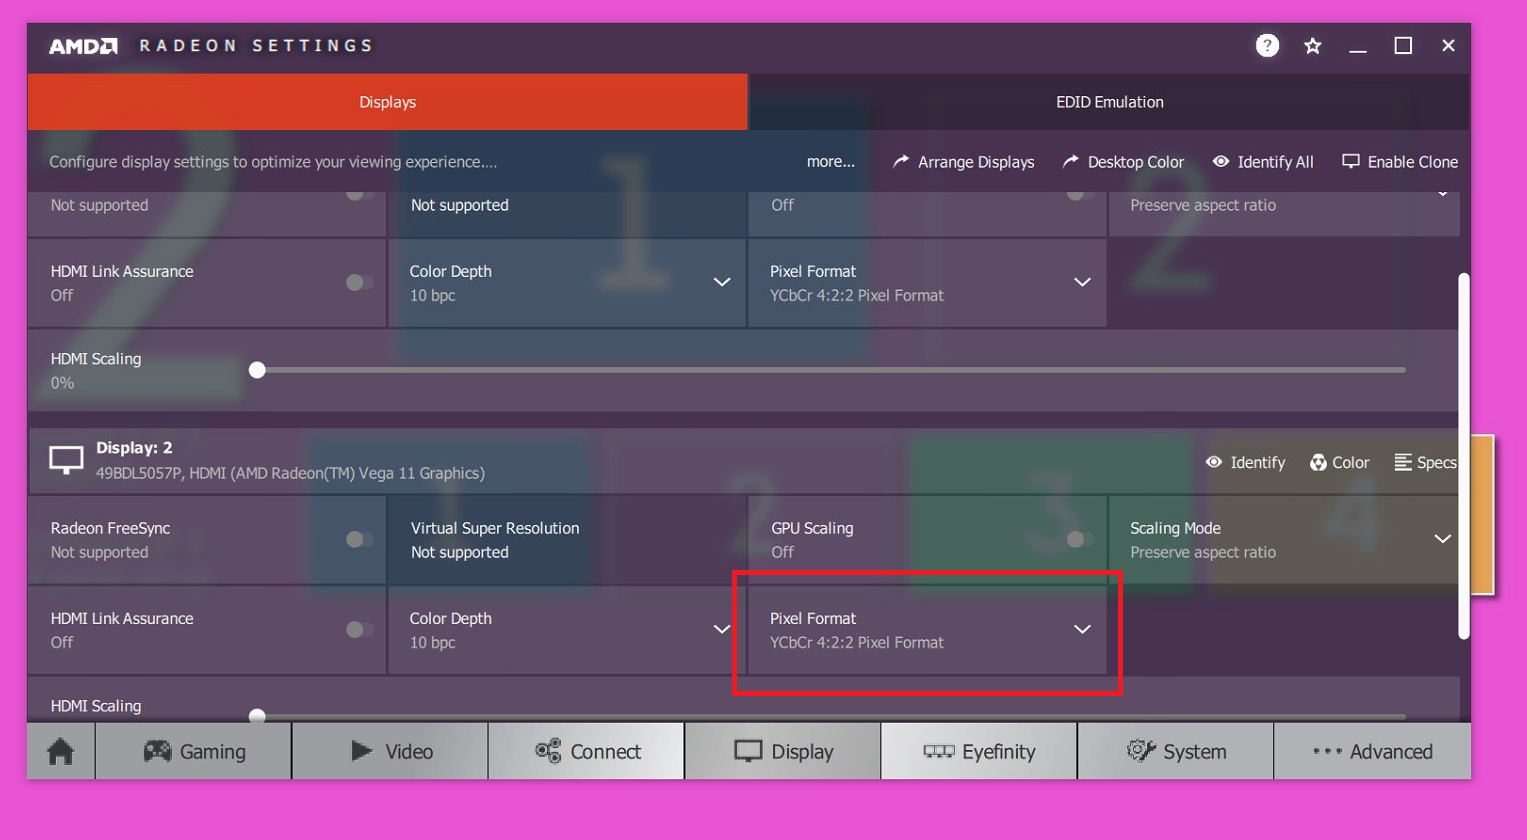Click the vertical scrollbar of the settings list
The image size is (1527, 840).
[1464, 456]
